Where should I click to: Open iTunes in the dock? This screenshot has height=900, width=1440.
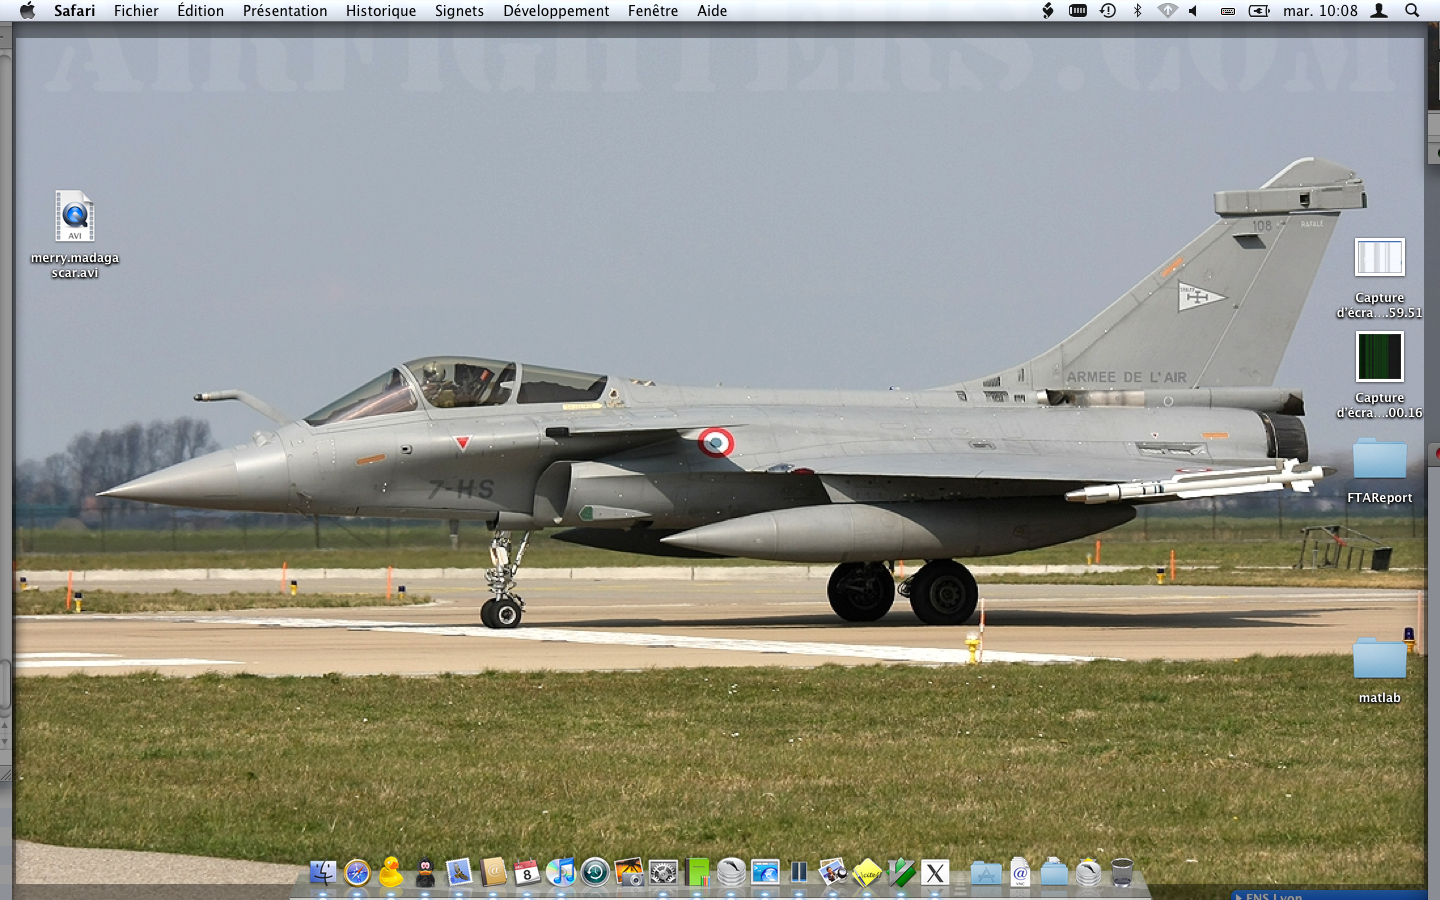[x=561, y=873]
